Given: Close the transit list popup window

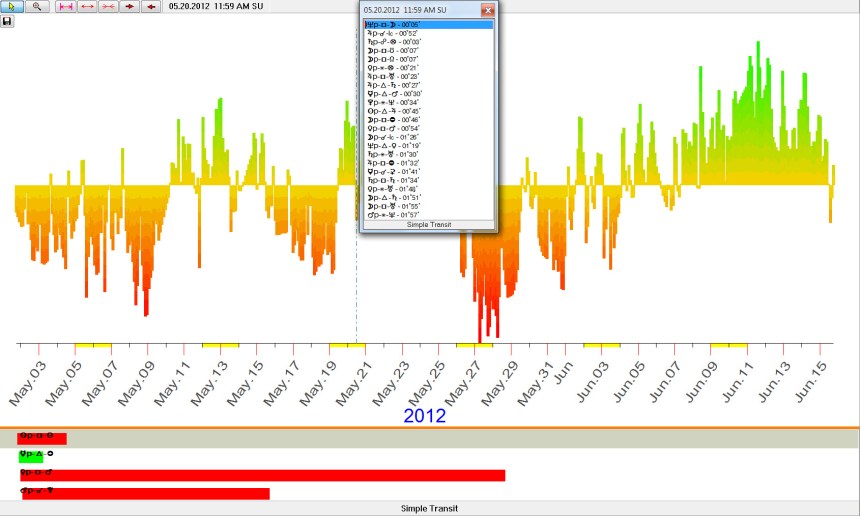Looking at the screenshot, I should coord(487,10).
